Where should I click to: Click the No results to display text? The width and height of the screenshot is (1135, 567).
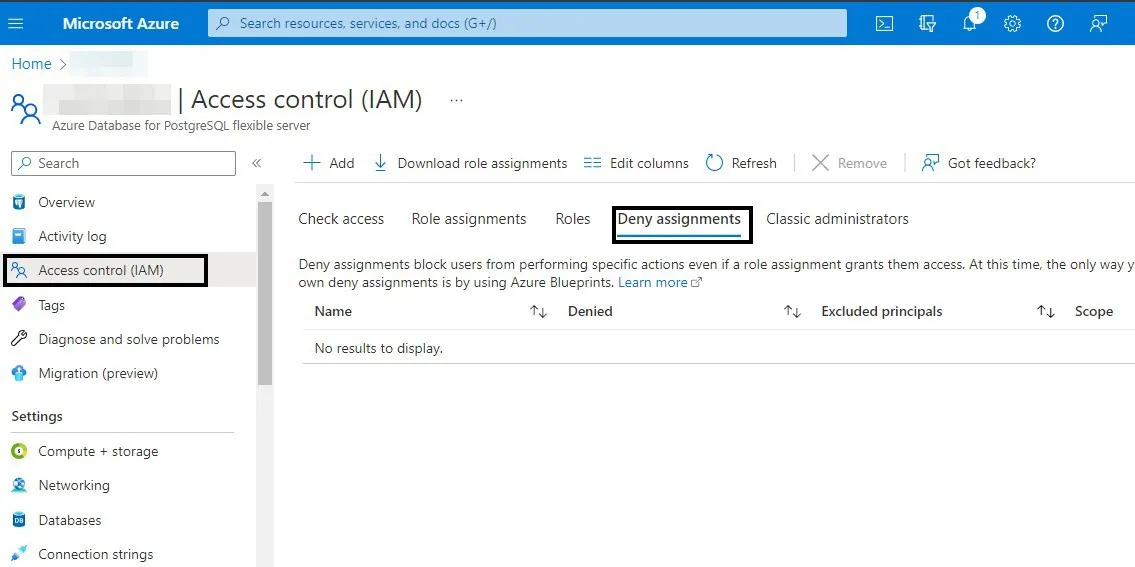point(379,348)
